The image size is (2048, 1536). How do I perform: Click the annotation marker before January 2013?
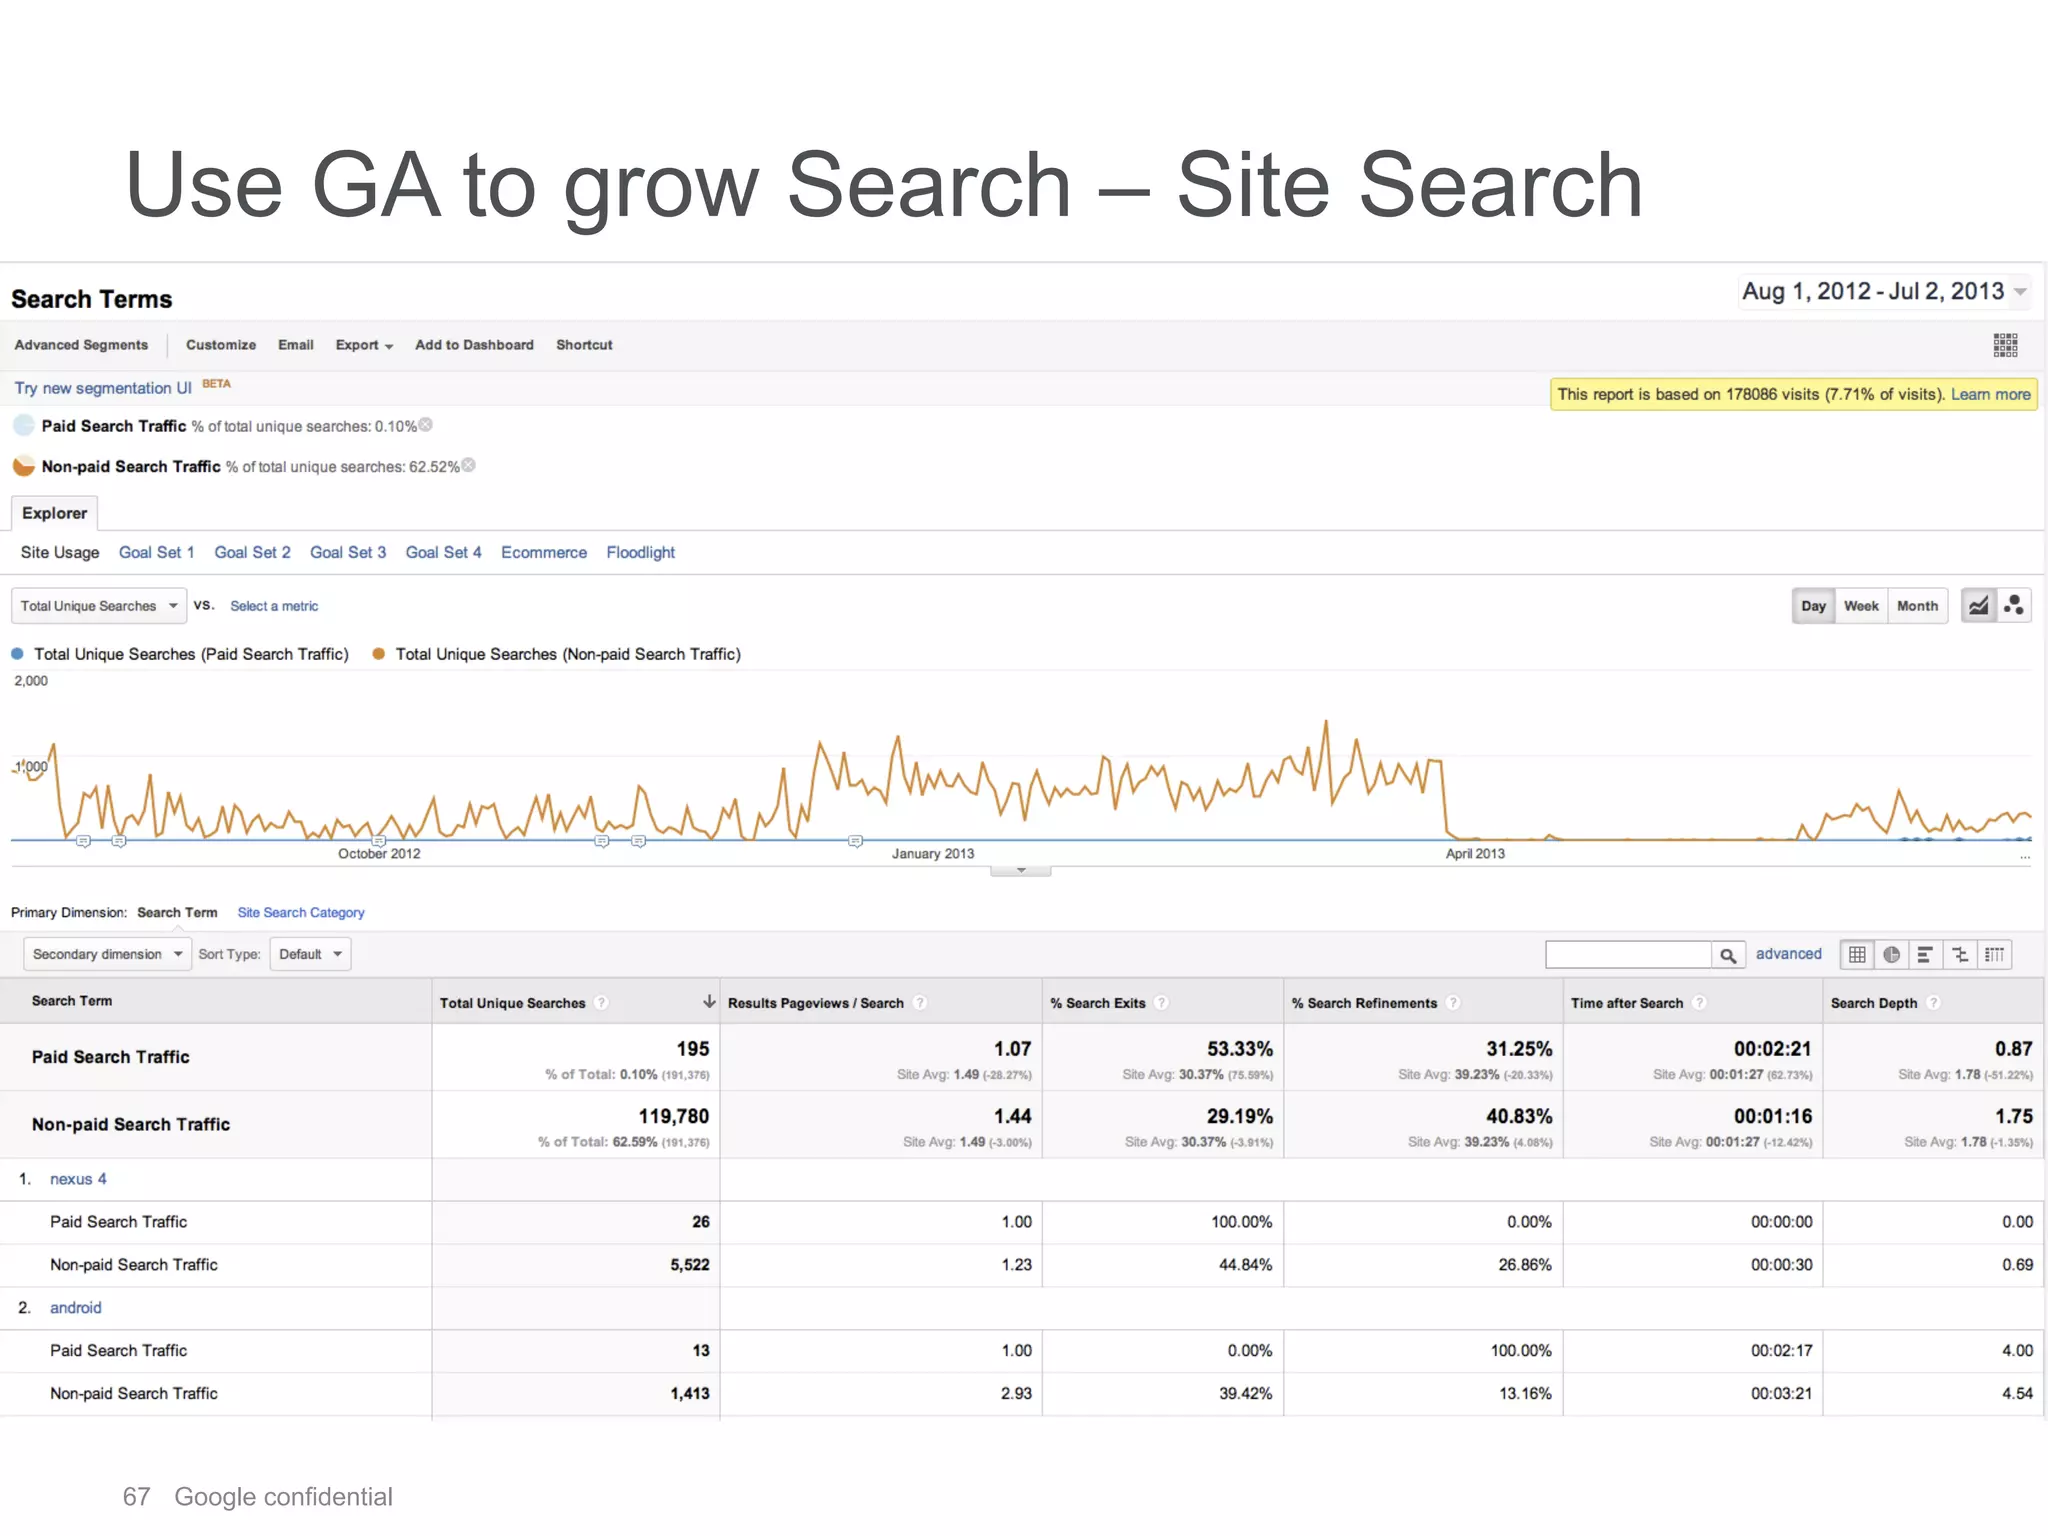[x=855, y=841]
